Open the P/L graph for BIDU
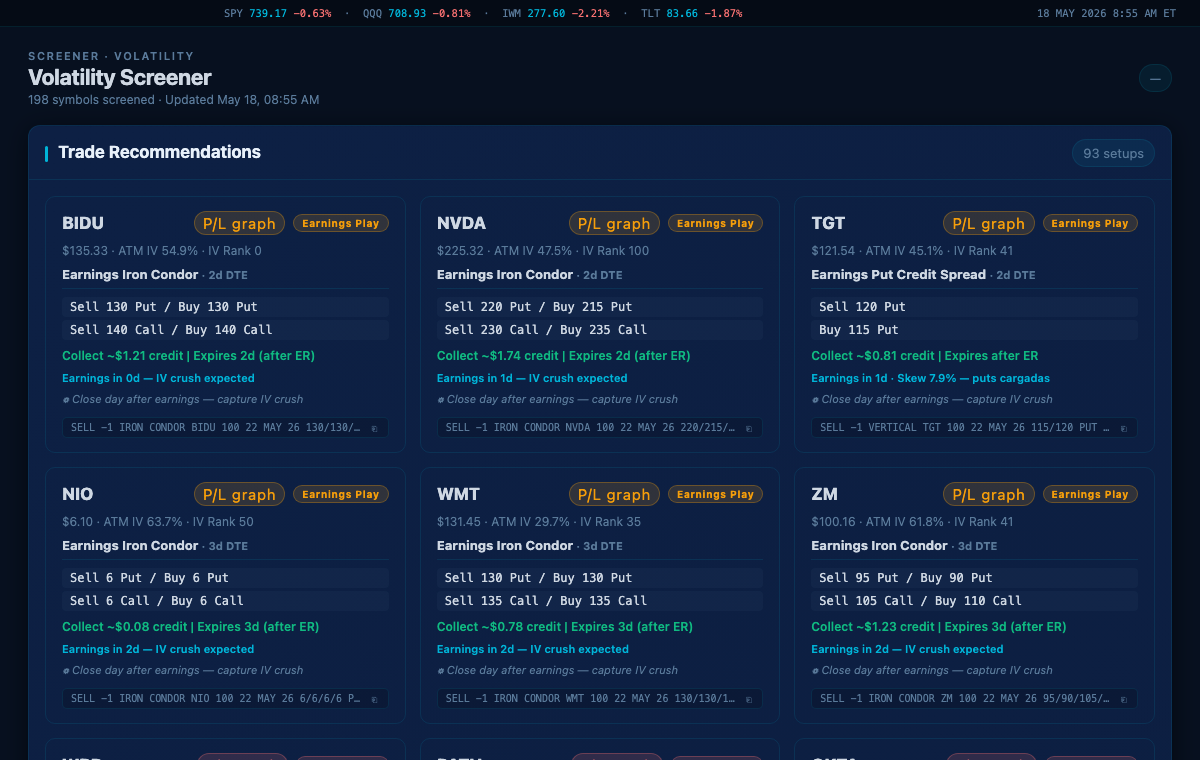Screen dimensions: 1200x760 (x=239, y=224)
